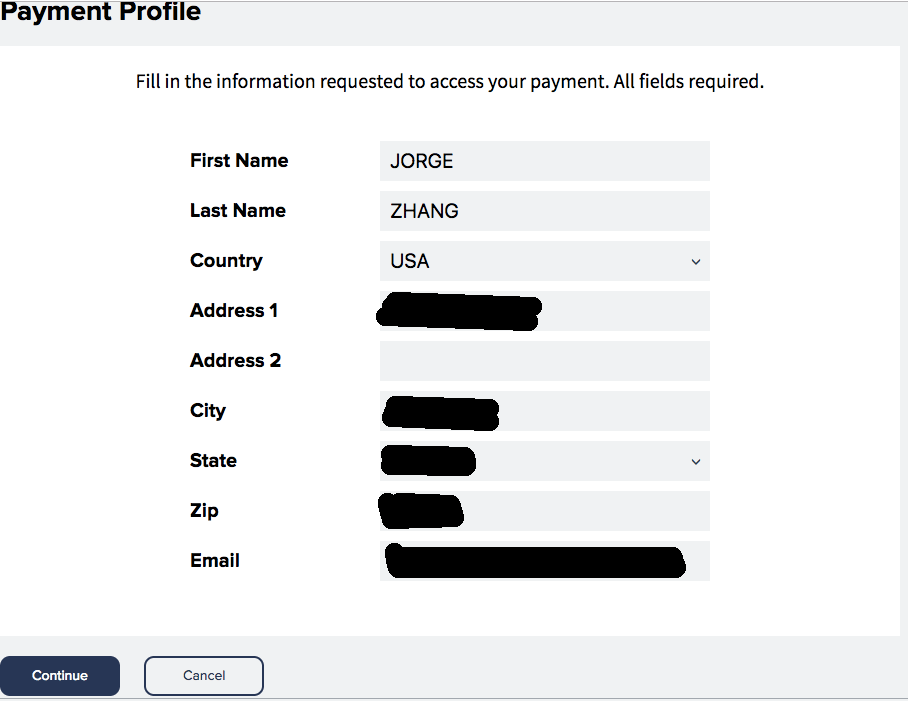908x701 pixels.
Task: Click the Email label text
Action: pos(214,560)
